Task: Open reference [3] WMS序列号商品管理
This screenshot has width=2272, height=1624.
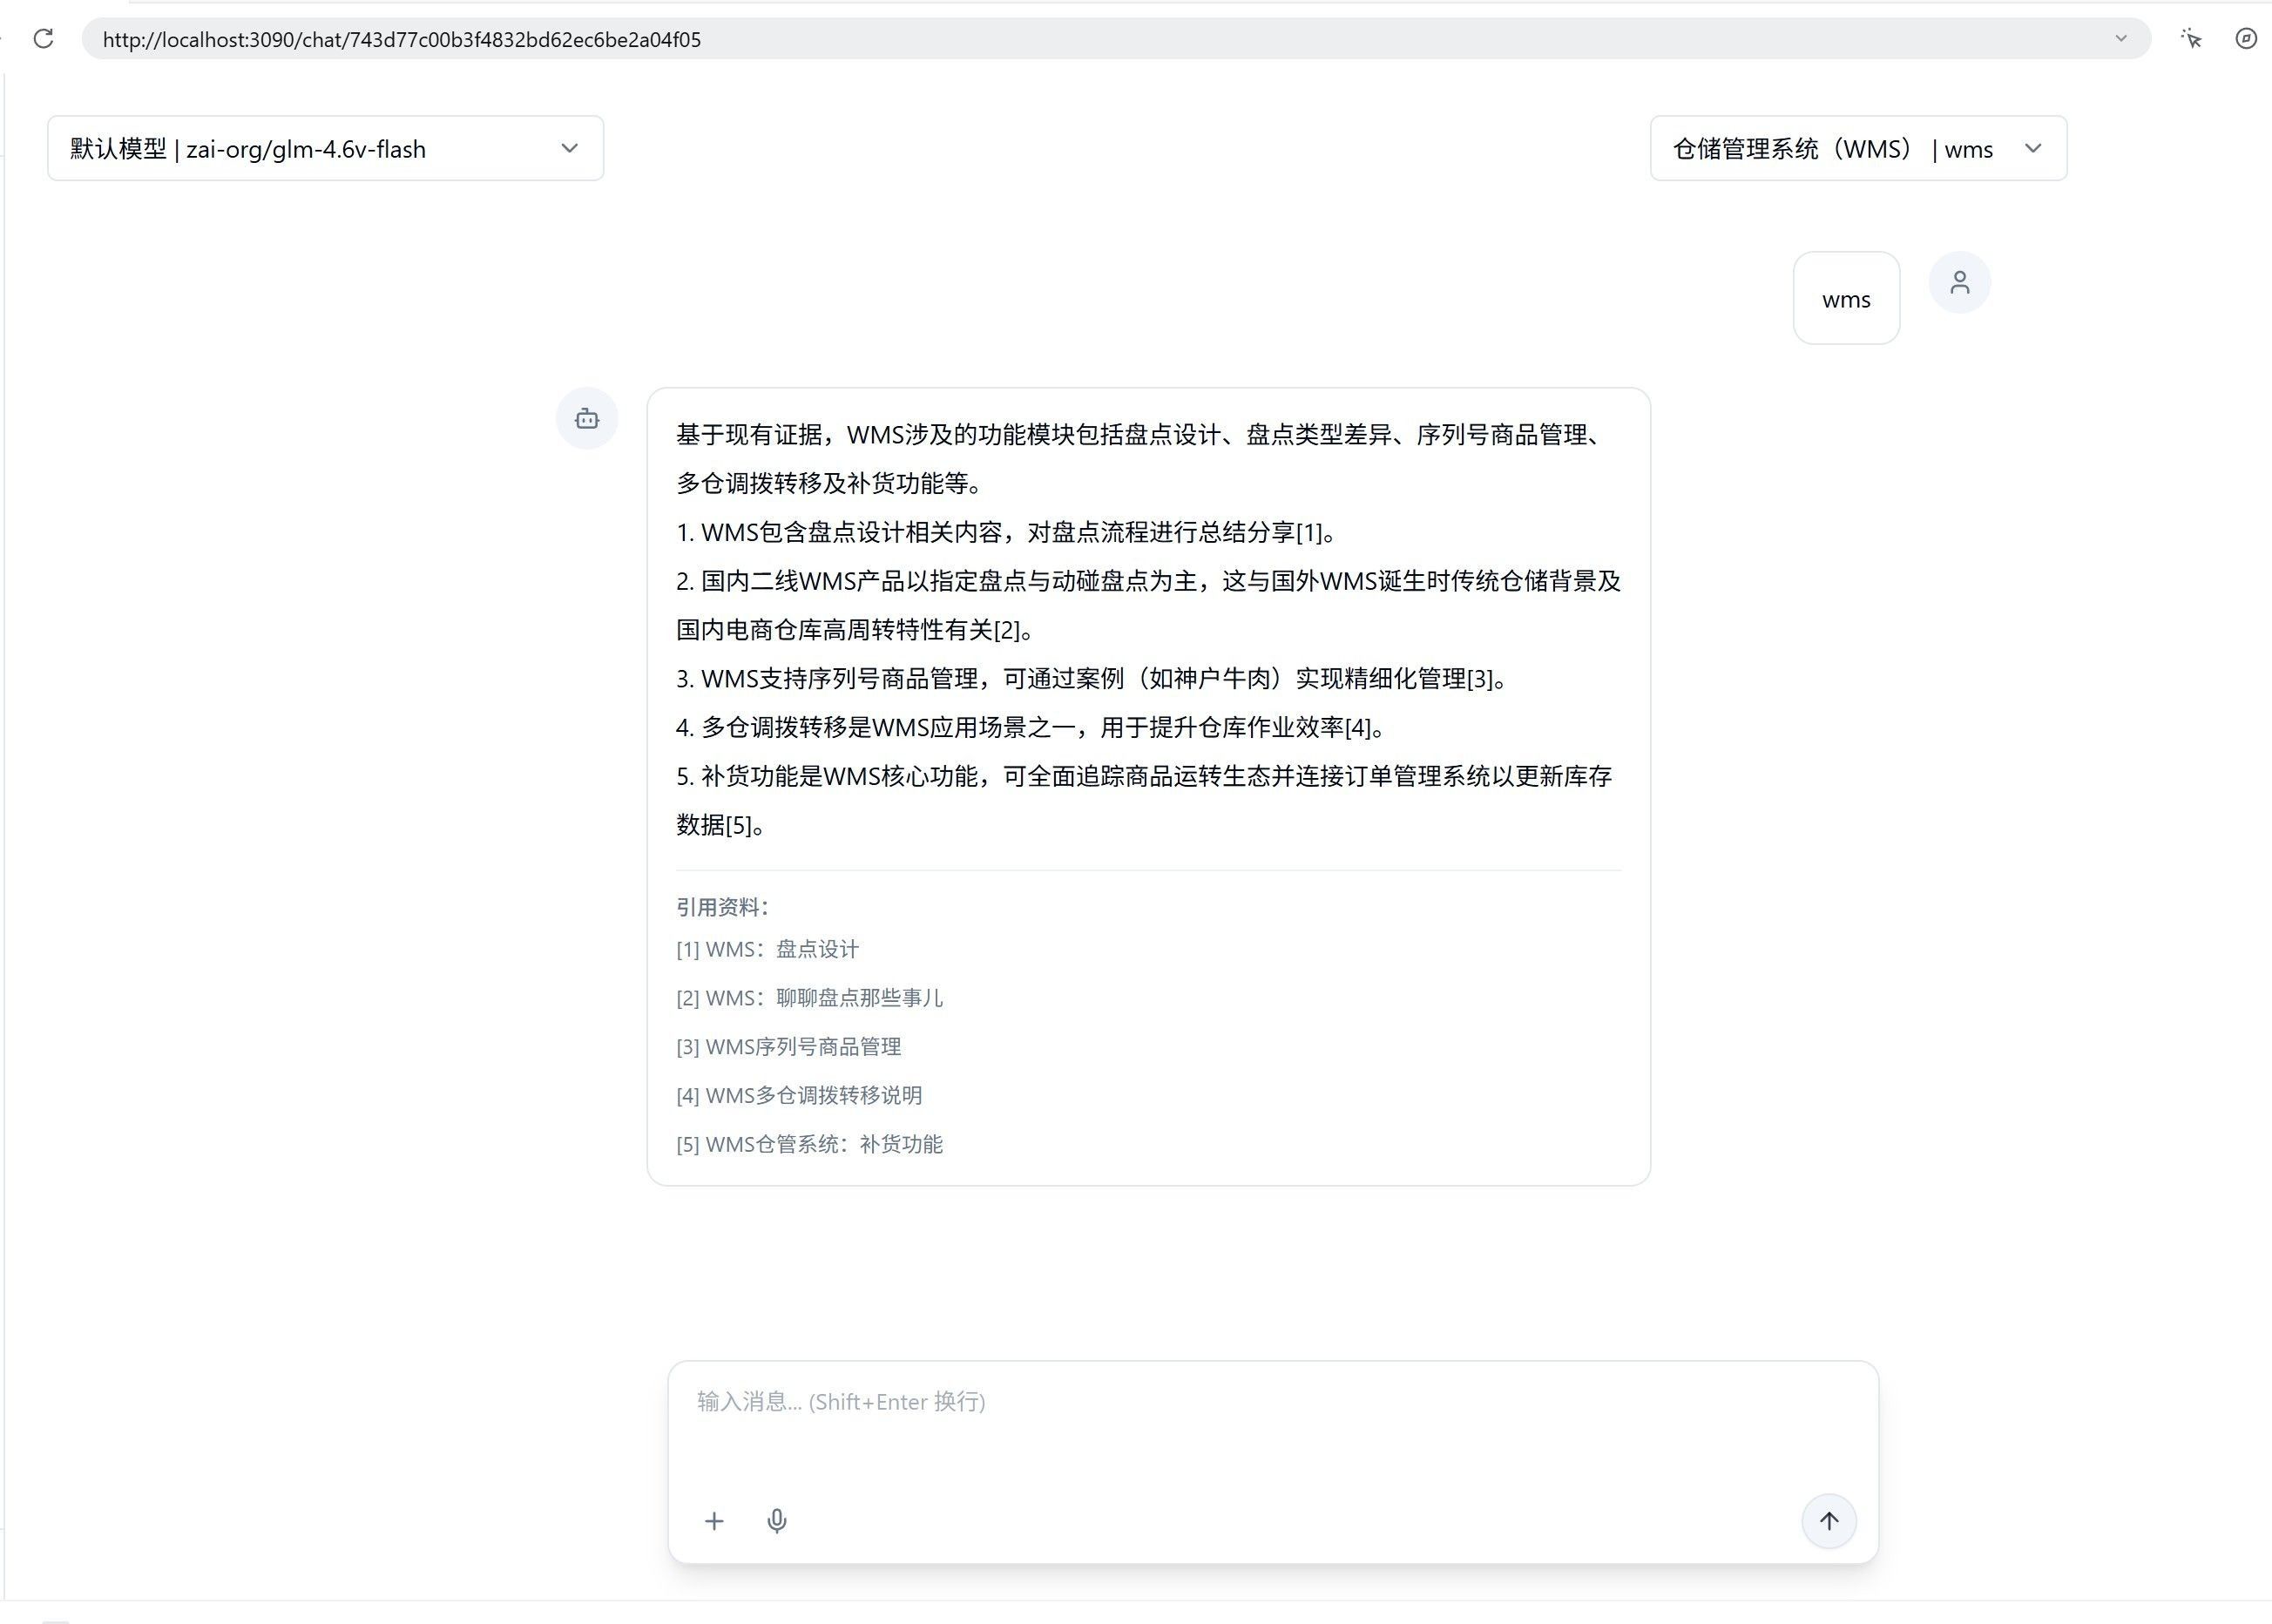Action: pyautogui.click(x=788, y=1047)
